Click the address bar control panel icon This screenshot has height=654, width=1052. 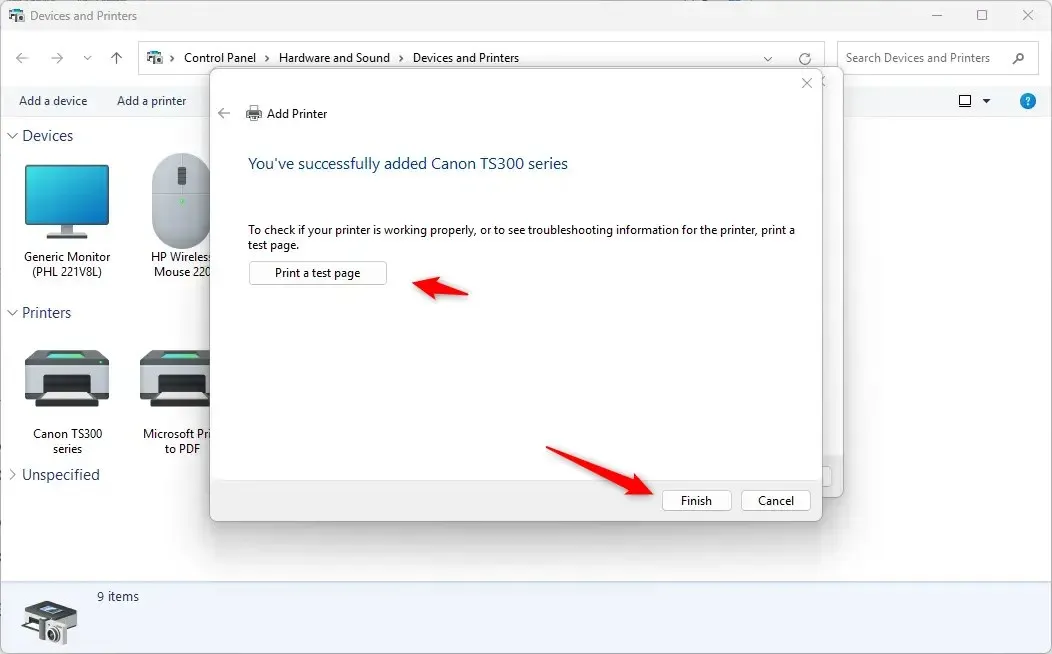(x=155, y=58)
